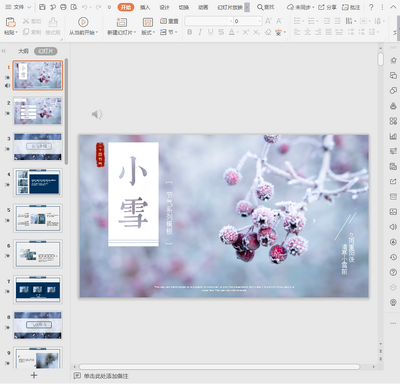The width and height of the screenshot is (400, 384).
Task: Click the horizontal scrollbar below slide
Action: point(219,367)
